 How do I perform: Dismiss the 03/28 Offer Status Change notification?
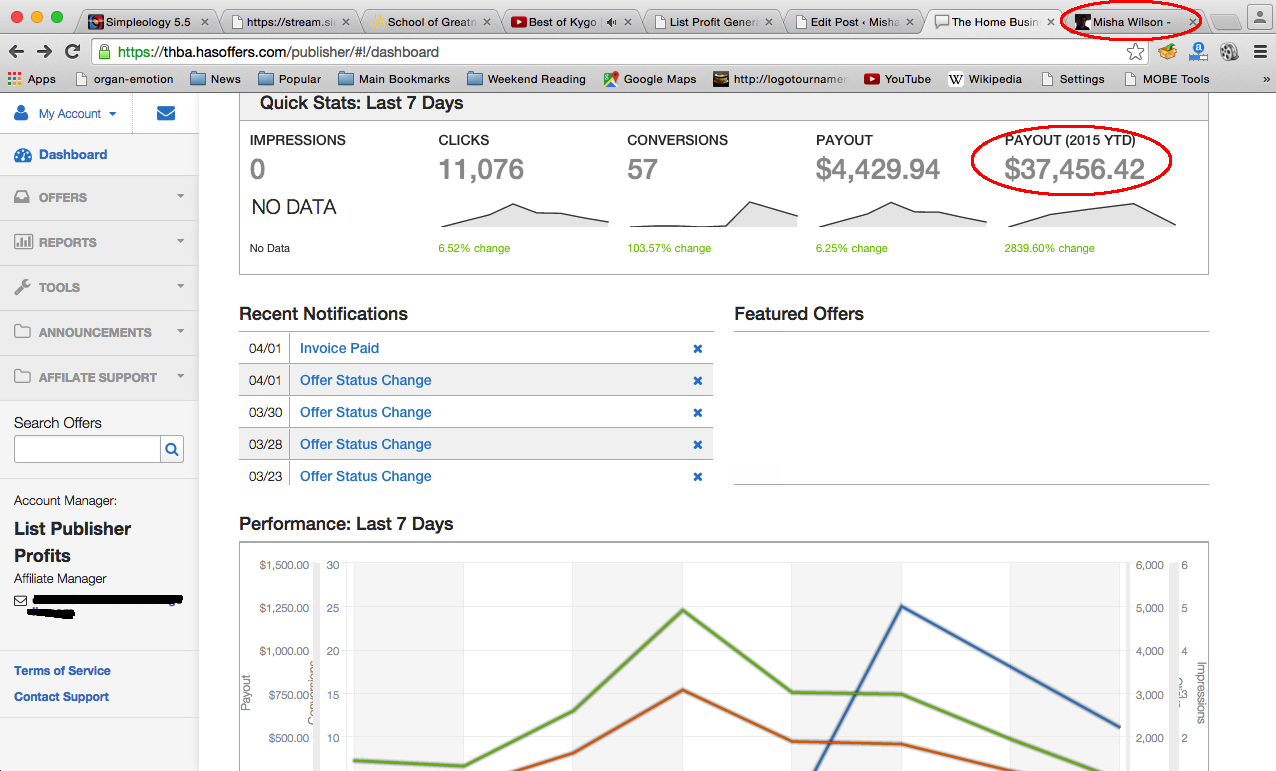point(698,444)
